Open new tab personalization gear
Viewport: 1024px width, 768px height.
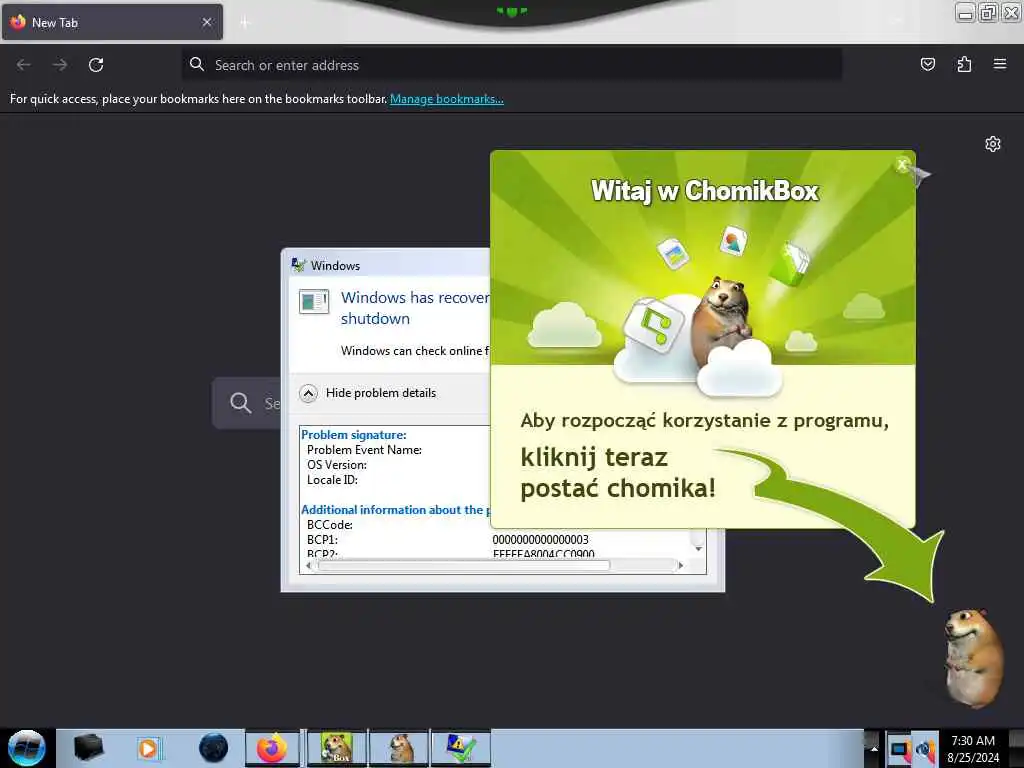[x=993, y=144]
